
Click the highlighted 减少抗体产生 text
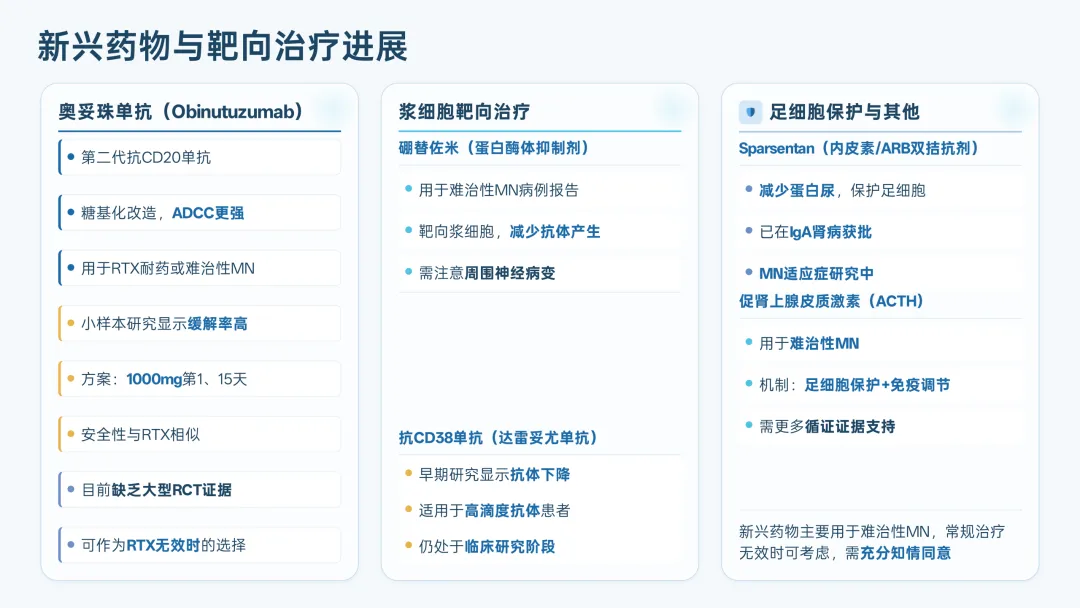555,232
